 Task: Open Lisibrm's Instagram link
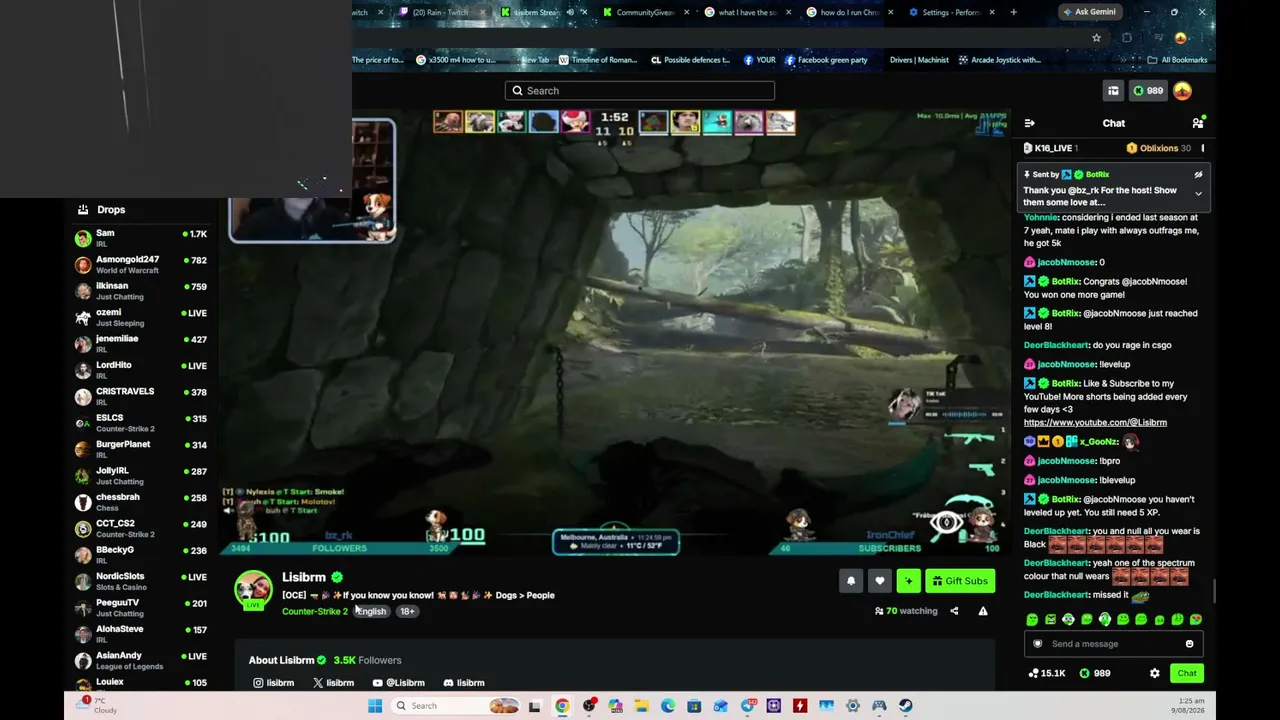pyautogui.click(x=273, y=683)
